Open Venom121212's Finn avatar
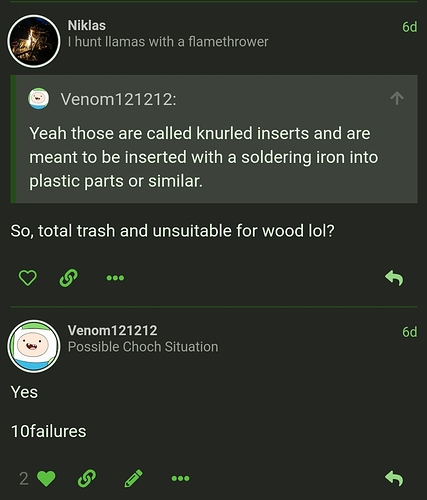Screen dimensions: 427x500 click(34, 346)
